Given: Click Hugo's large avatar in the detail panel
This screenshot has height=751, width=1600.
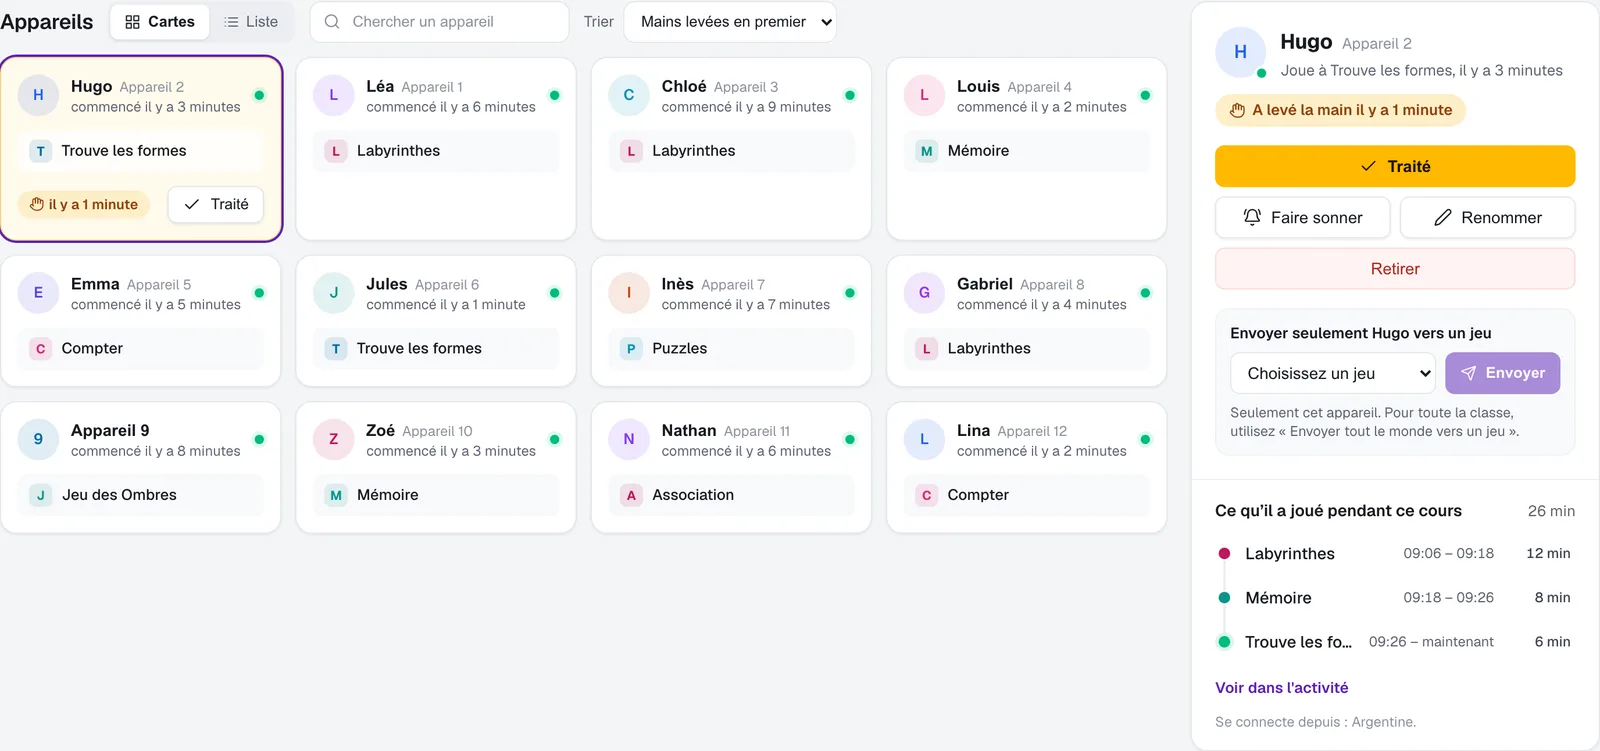Looking at the screenshot, I should [x=1240, y=52].
